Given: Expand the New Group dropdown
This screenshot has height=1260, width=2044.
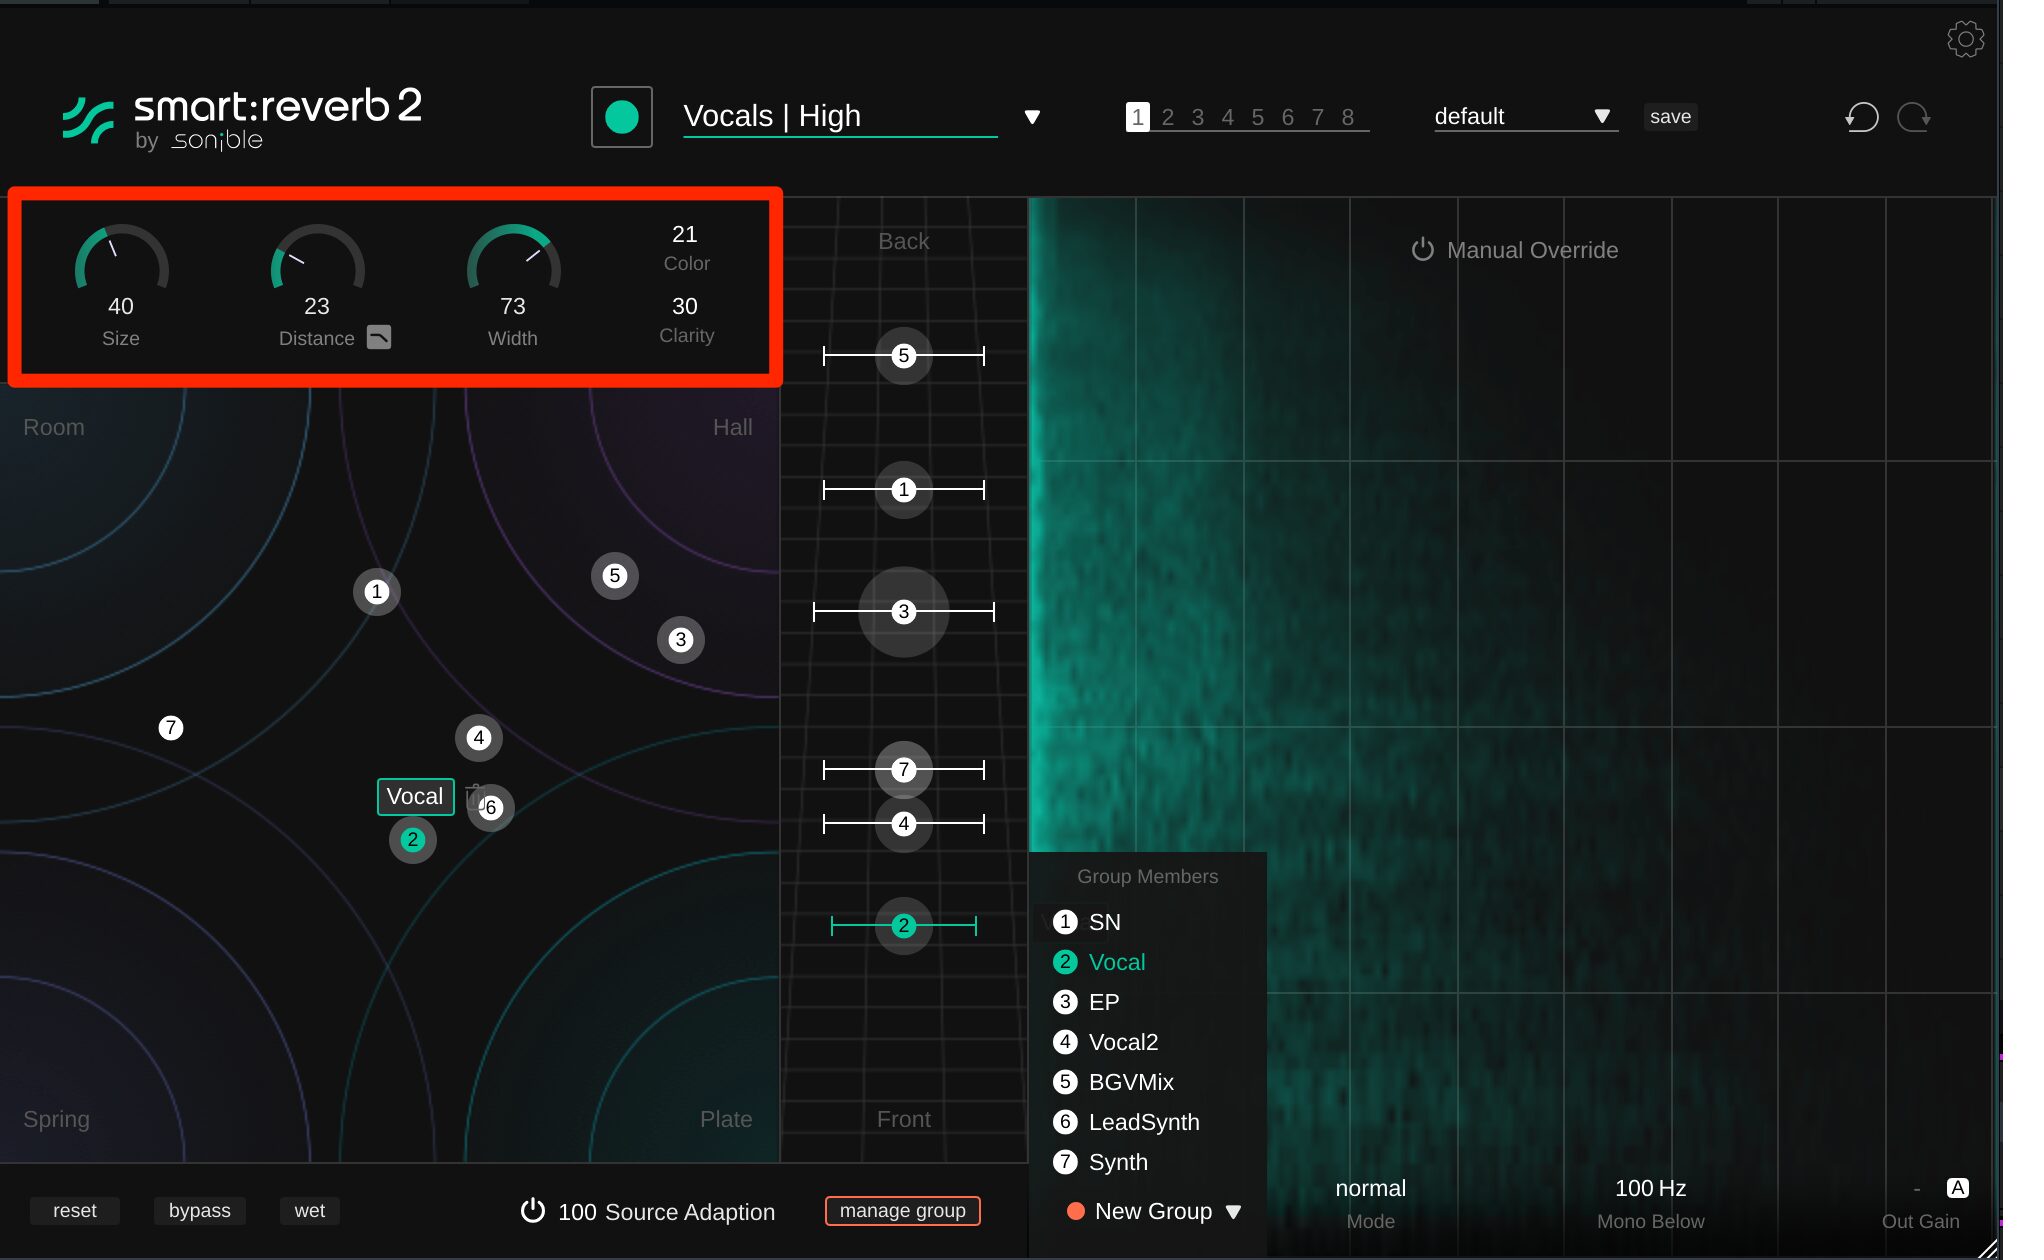Looking at the screenshot, I should tap(1233, 1212).
